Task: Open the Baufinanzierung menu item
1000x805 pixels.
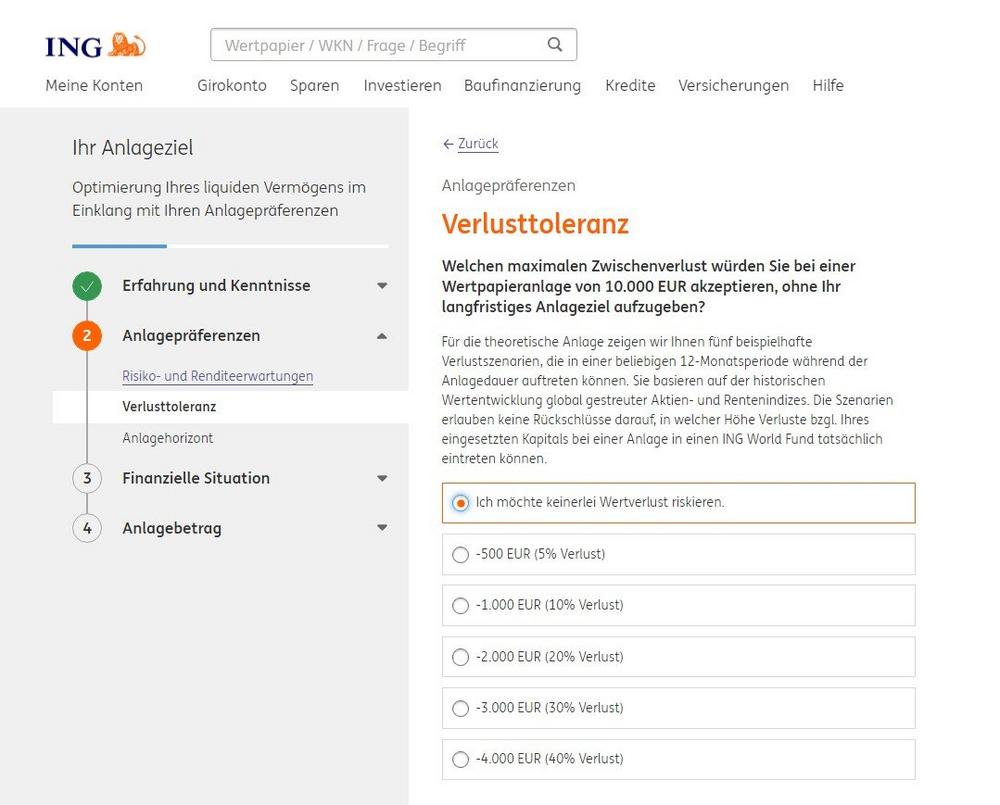Action: point(522,86)
